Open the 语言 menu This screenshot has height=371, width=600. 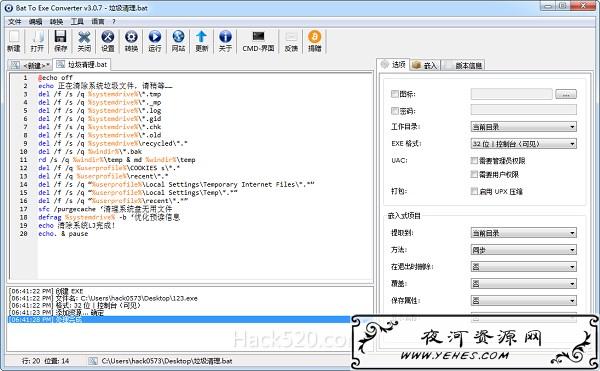pyautogui.click(x=98, y=21)
